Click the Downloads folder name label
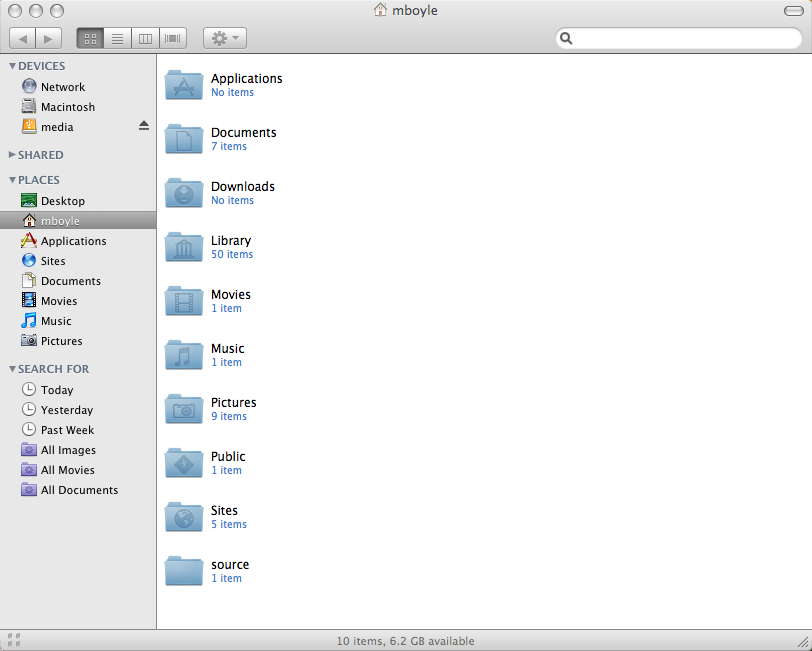 (x=243, y=186)
